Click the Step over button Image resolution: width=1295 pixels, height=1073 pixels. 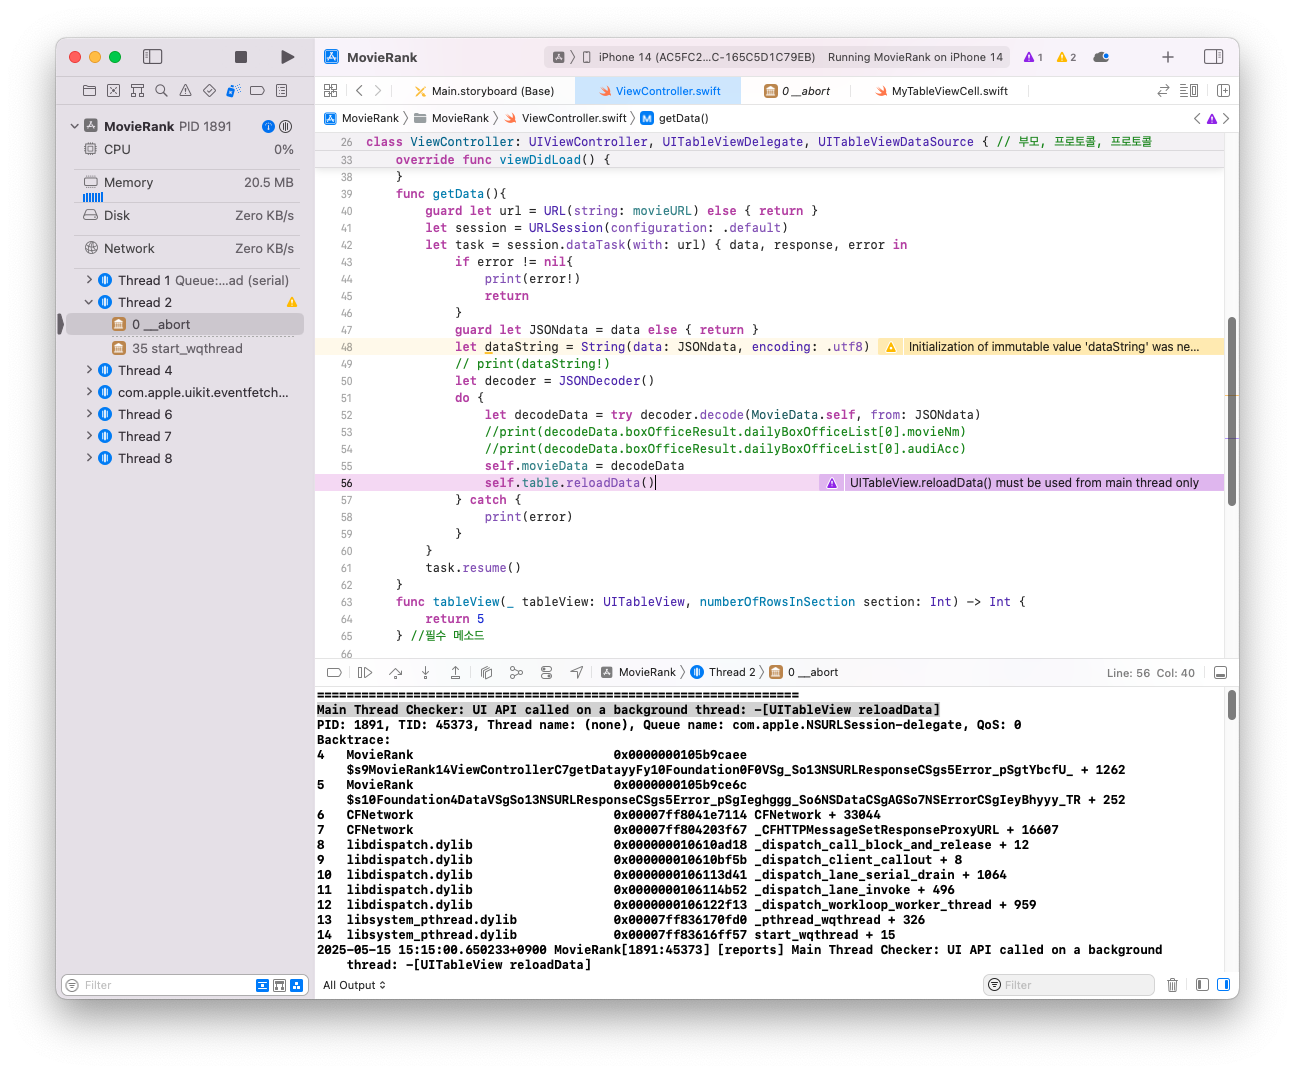(x=395, y=672)
